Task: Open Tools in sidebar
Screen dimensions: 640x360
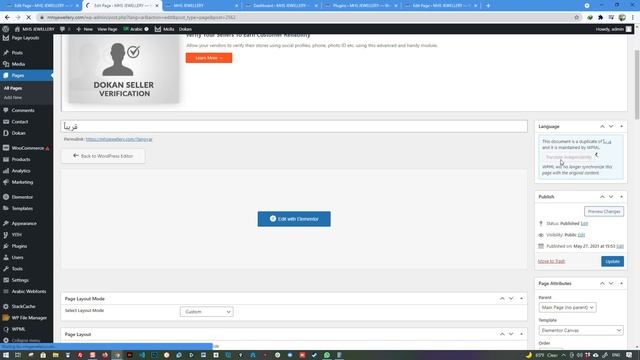Action: pos(17,269)
